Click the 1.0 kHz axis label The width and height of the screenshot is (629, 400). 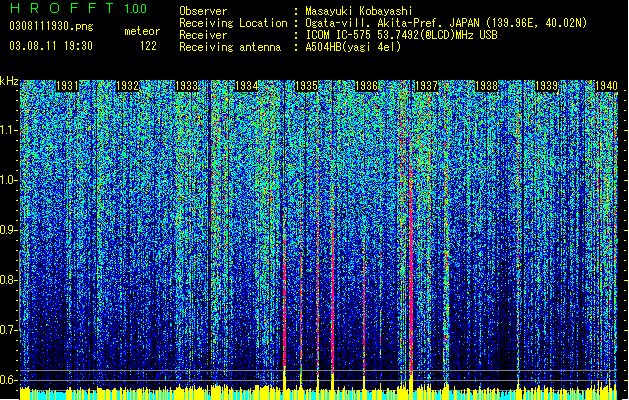pos(9,180)
